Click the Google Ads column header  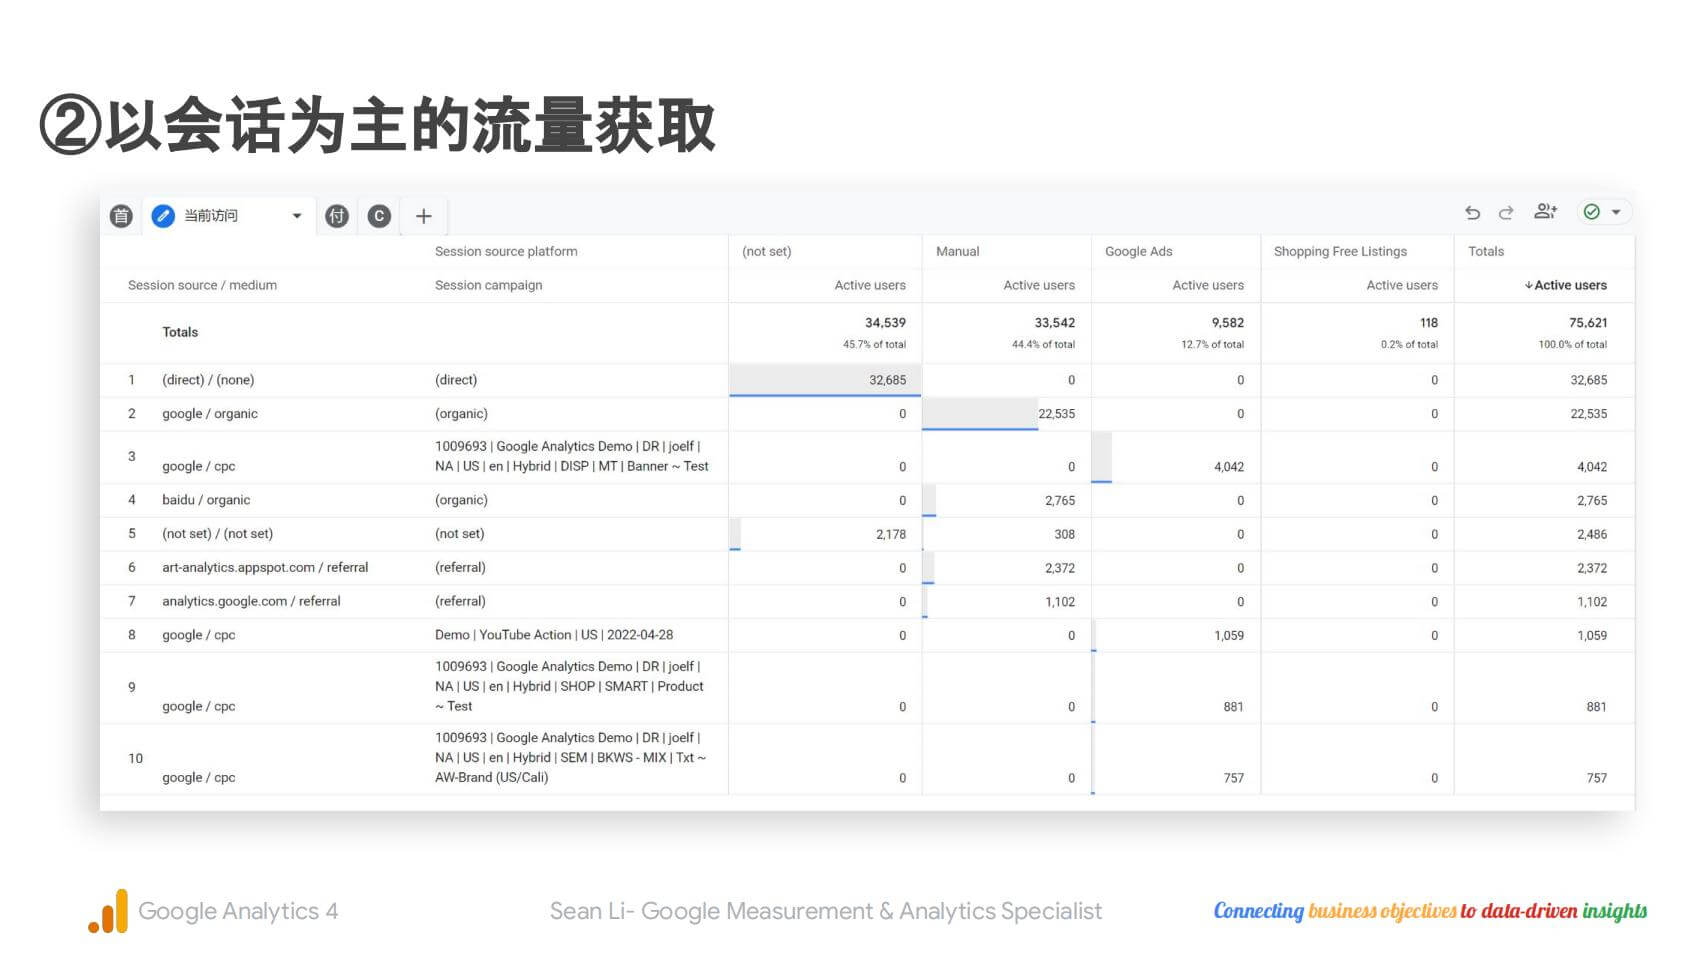coord(1138,251)
